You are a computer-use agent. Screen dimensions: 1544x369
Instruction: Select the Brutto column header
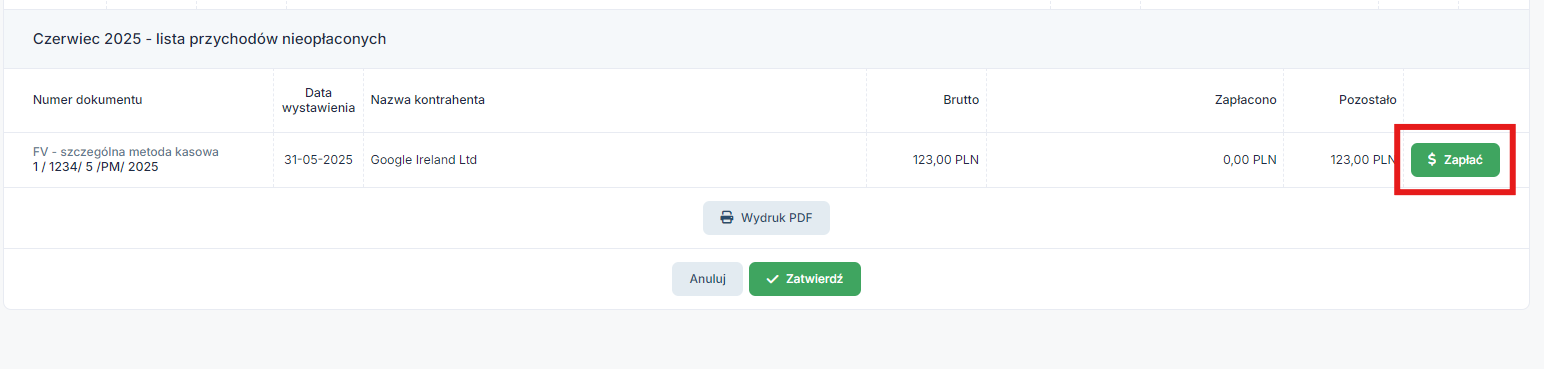(961, 100)
